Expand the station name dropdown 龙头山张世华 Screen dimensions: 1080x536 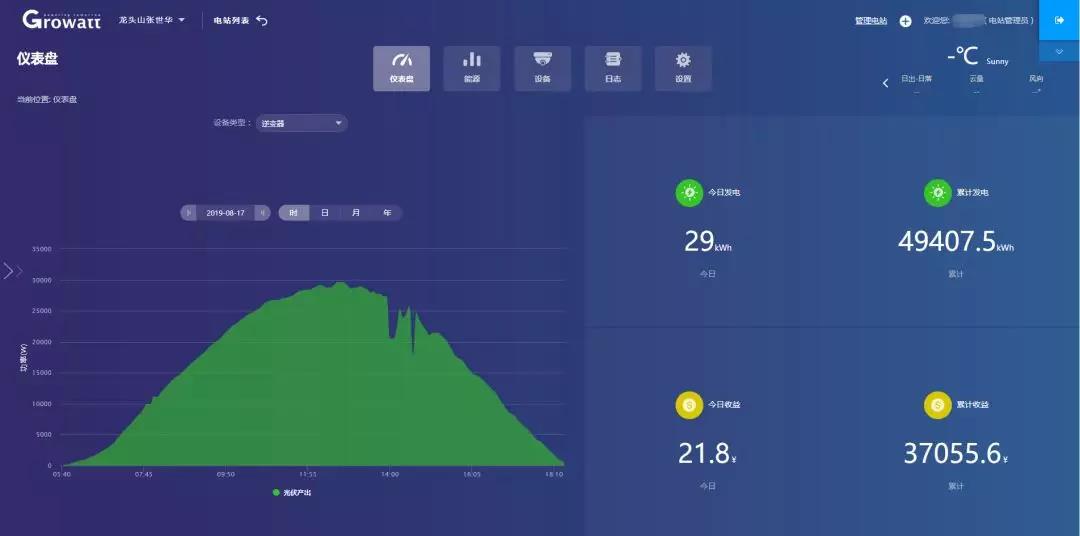(x=152, y=20)
